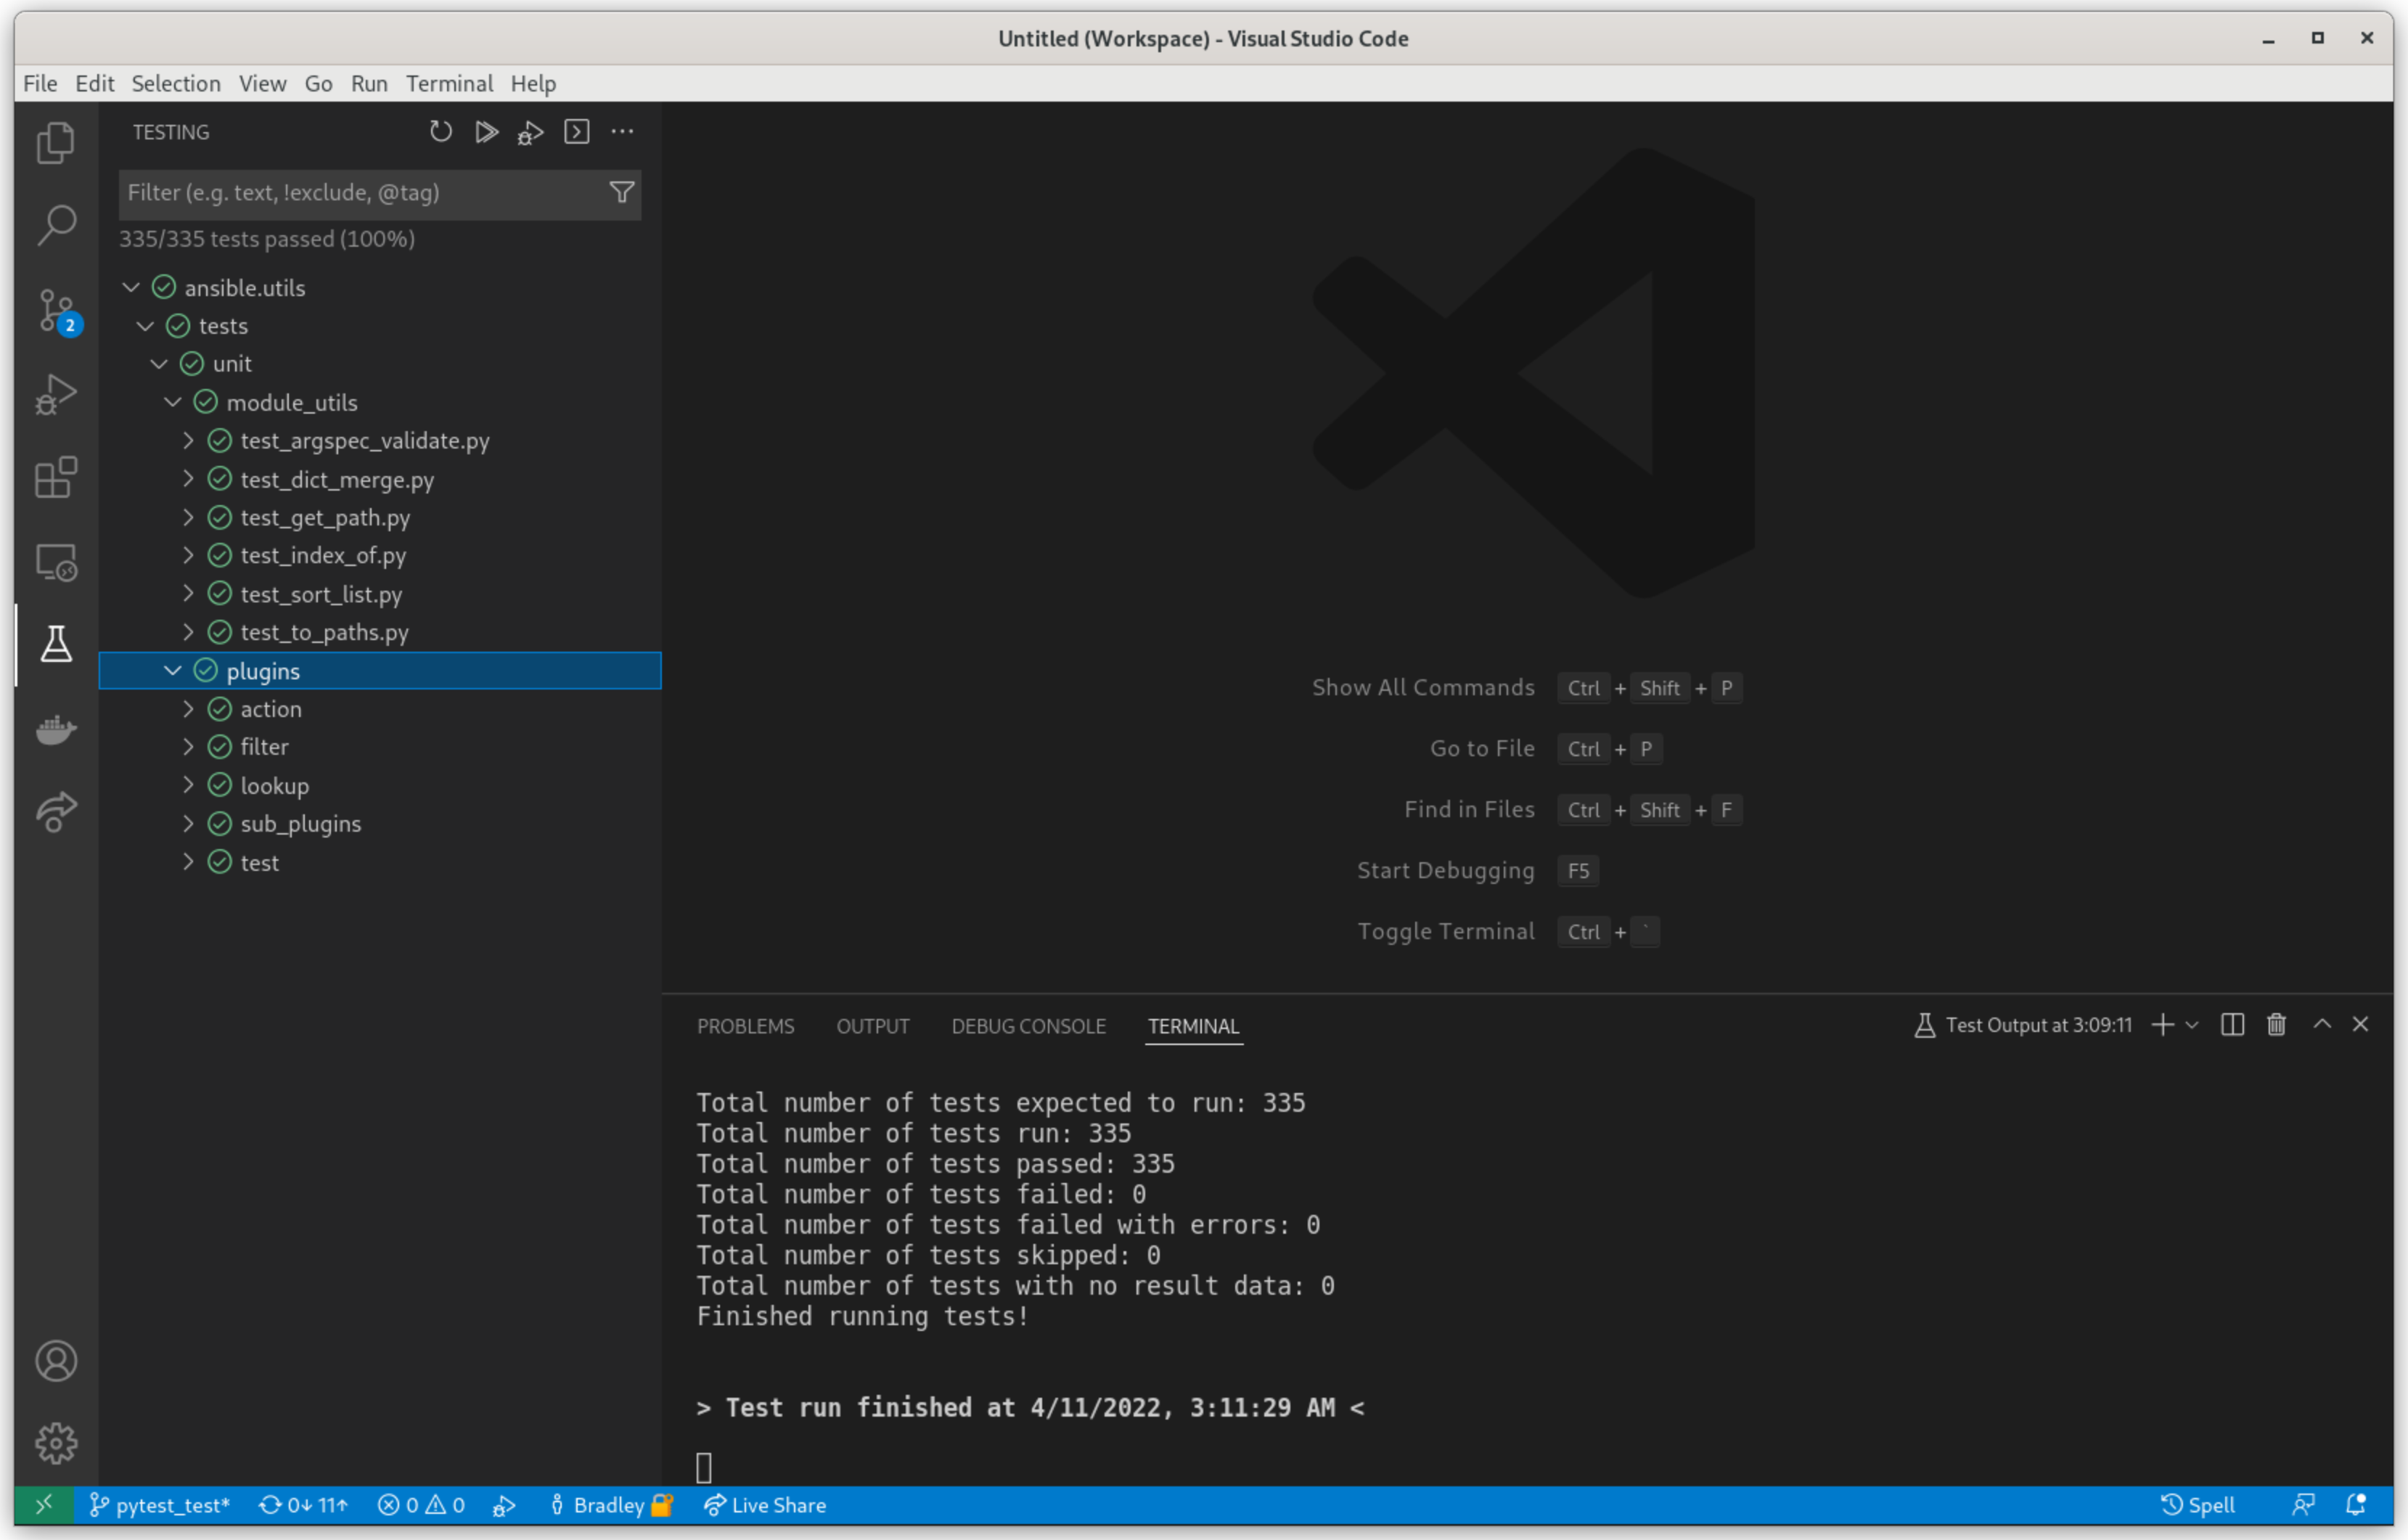The height and width of the screenshot is (1540, 2408).
Task: Click the split terminal icon
Action: (2232, 1024)
